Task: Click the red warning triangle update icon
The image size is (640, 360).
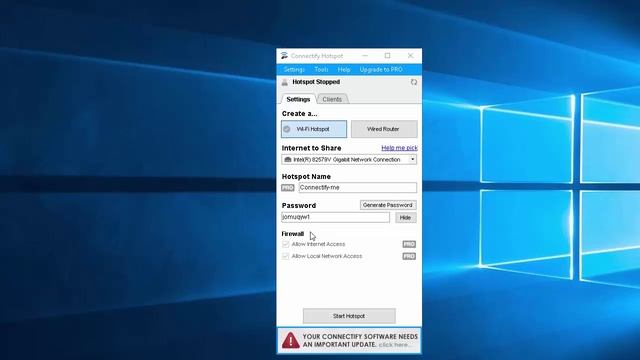Action: [x=291, y=340]
